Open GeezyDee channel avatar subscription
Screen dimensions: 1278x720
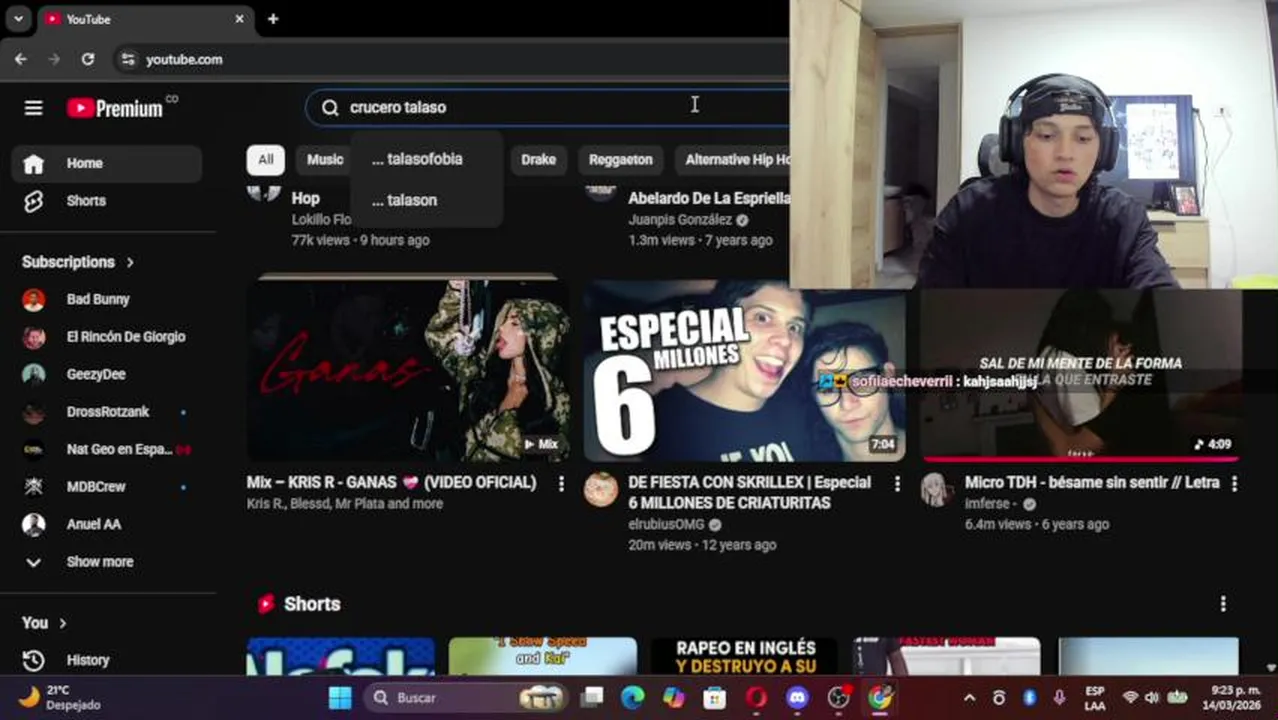pos(34,374)
